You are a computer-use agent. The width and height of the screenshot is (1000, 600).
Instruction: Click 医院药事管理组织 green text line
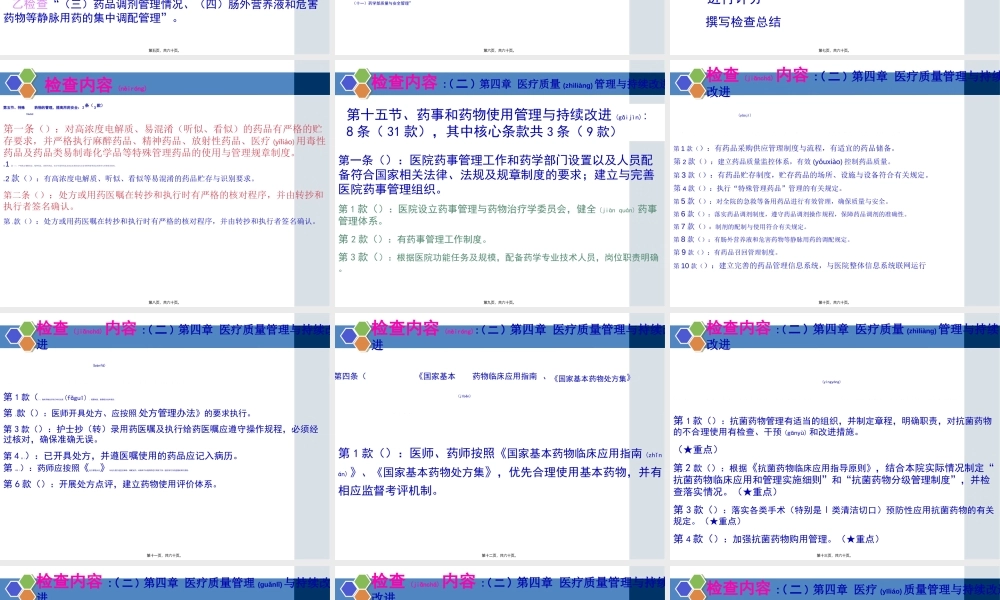click(388, 188)
